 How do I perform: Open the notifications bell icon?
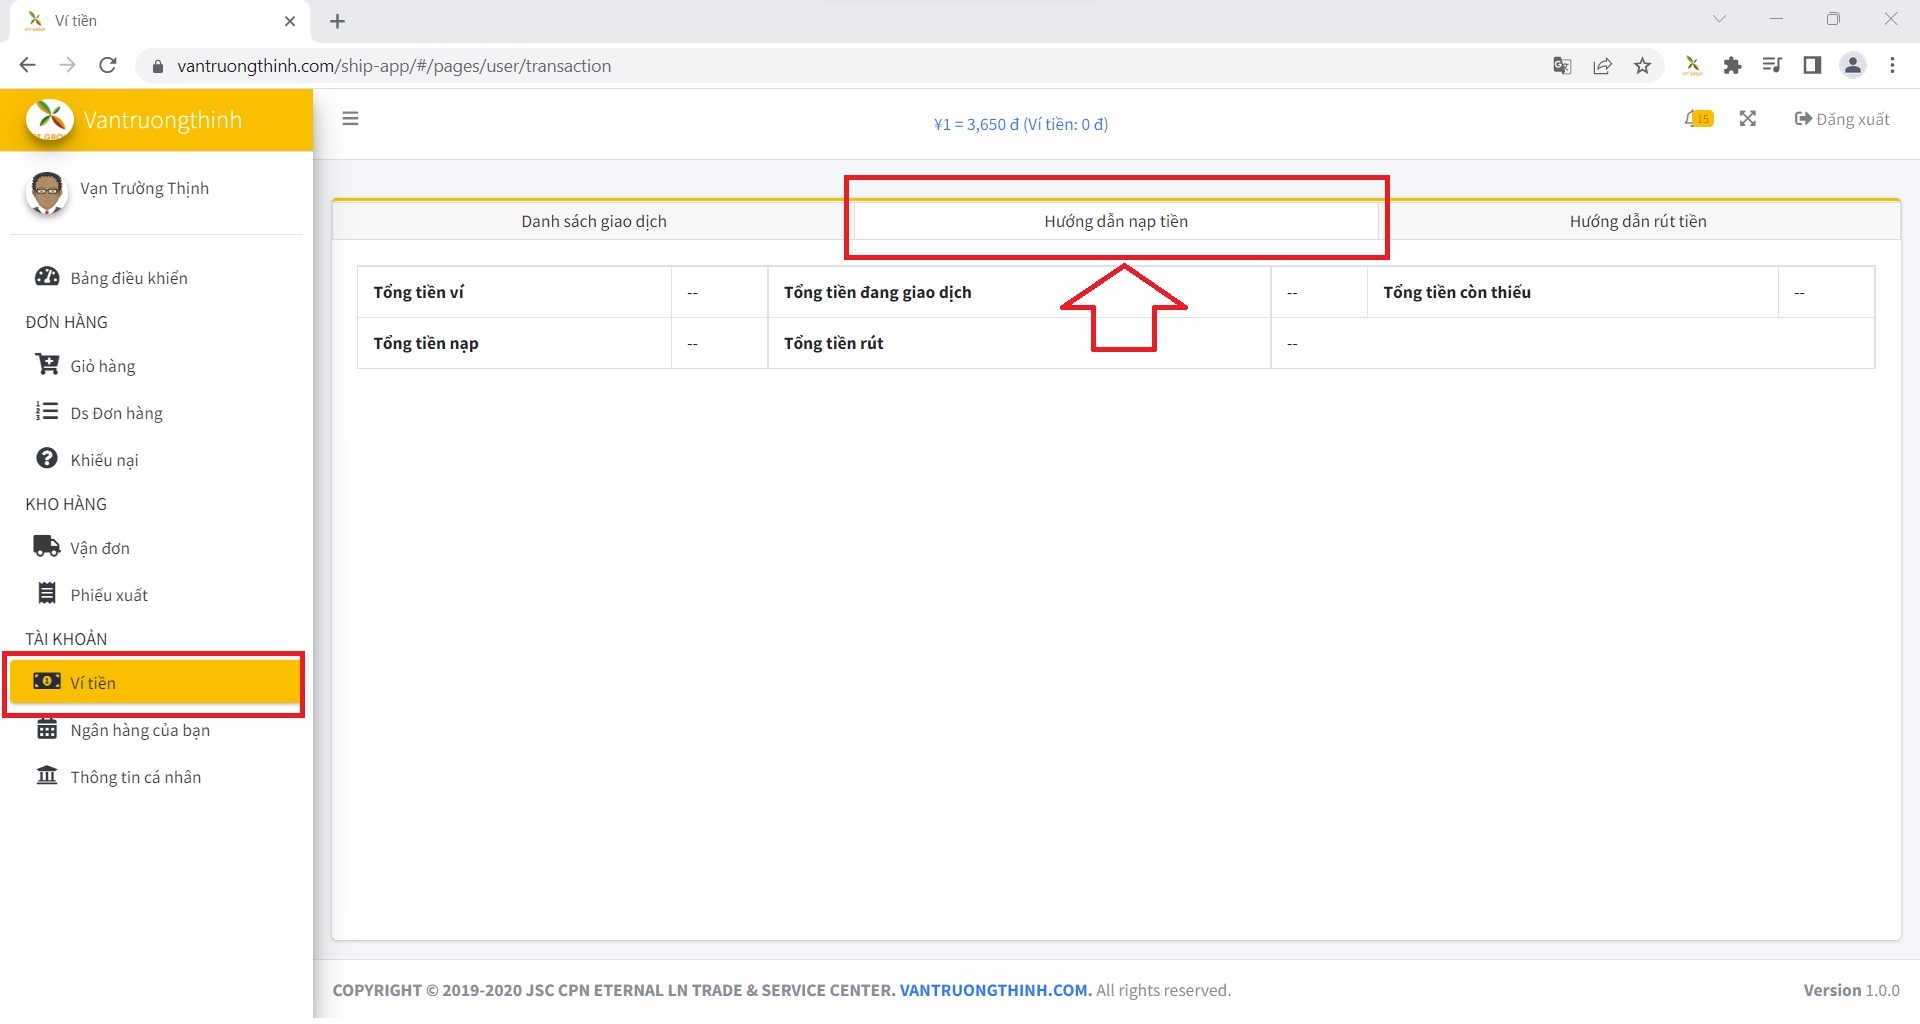(x=1698, y=119)
